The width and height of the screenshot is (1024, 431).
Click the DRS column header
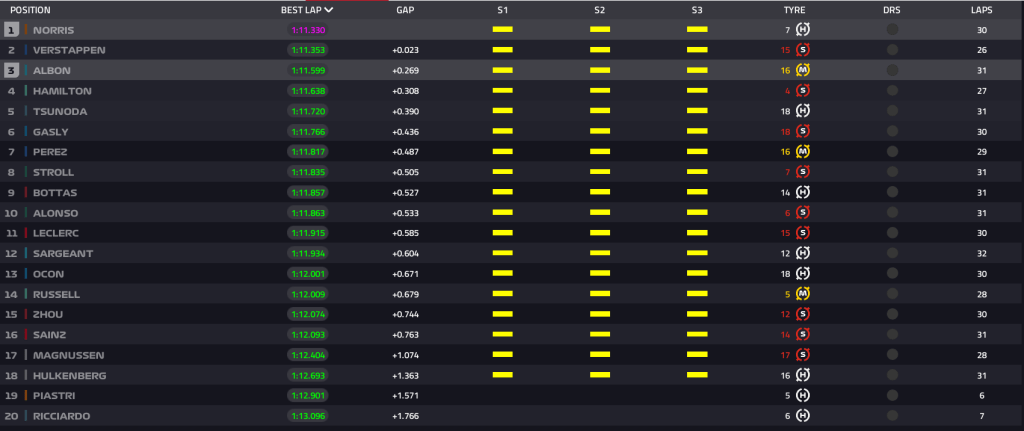[892, 10]
